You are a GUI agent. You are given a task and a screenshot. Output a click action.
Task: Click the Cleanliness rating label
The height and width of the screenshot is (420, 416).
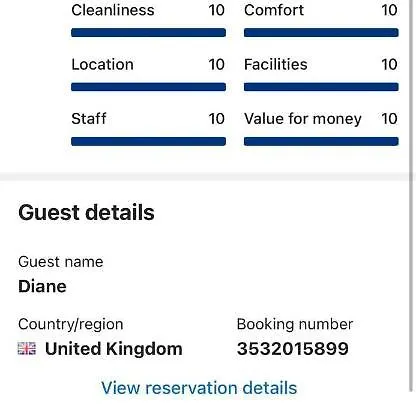click(x=113, y=10)
